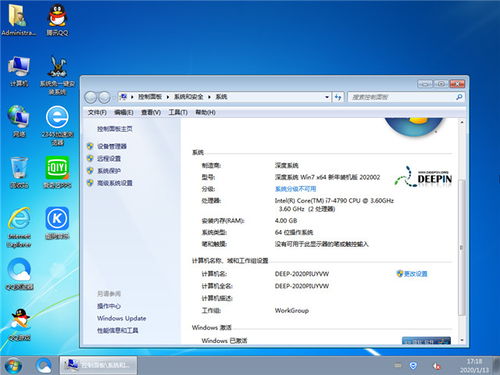This screenshot has height=375, width=500.
Task: Click the Change settings link
Action: tap(416, 274)
